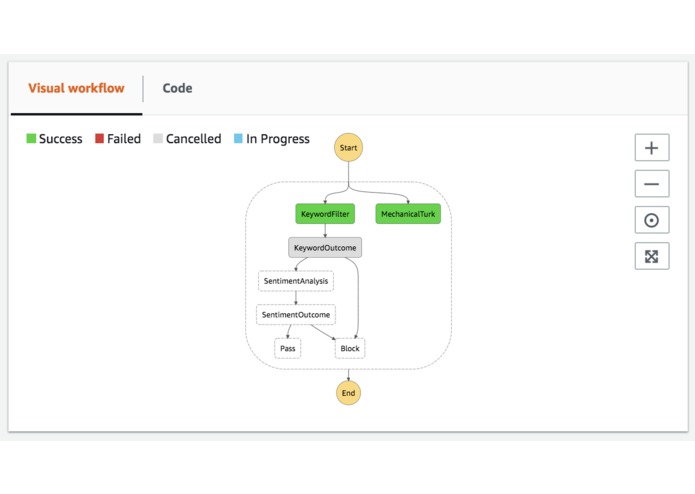695x494 pixels.
Task: Expand the graph to full screen
Action: pos(652,256)
